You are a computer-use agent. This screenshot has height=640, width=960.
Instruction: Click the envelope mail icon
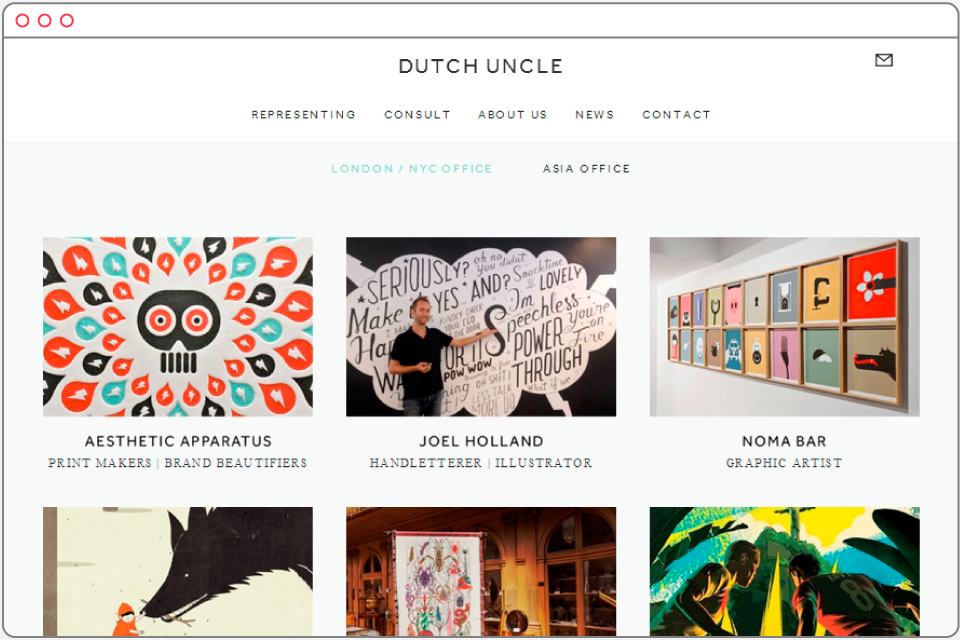coord(883,60)
